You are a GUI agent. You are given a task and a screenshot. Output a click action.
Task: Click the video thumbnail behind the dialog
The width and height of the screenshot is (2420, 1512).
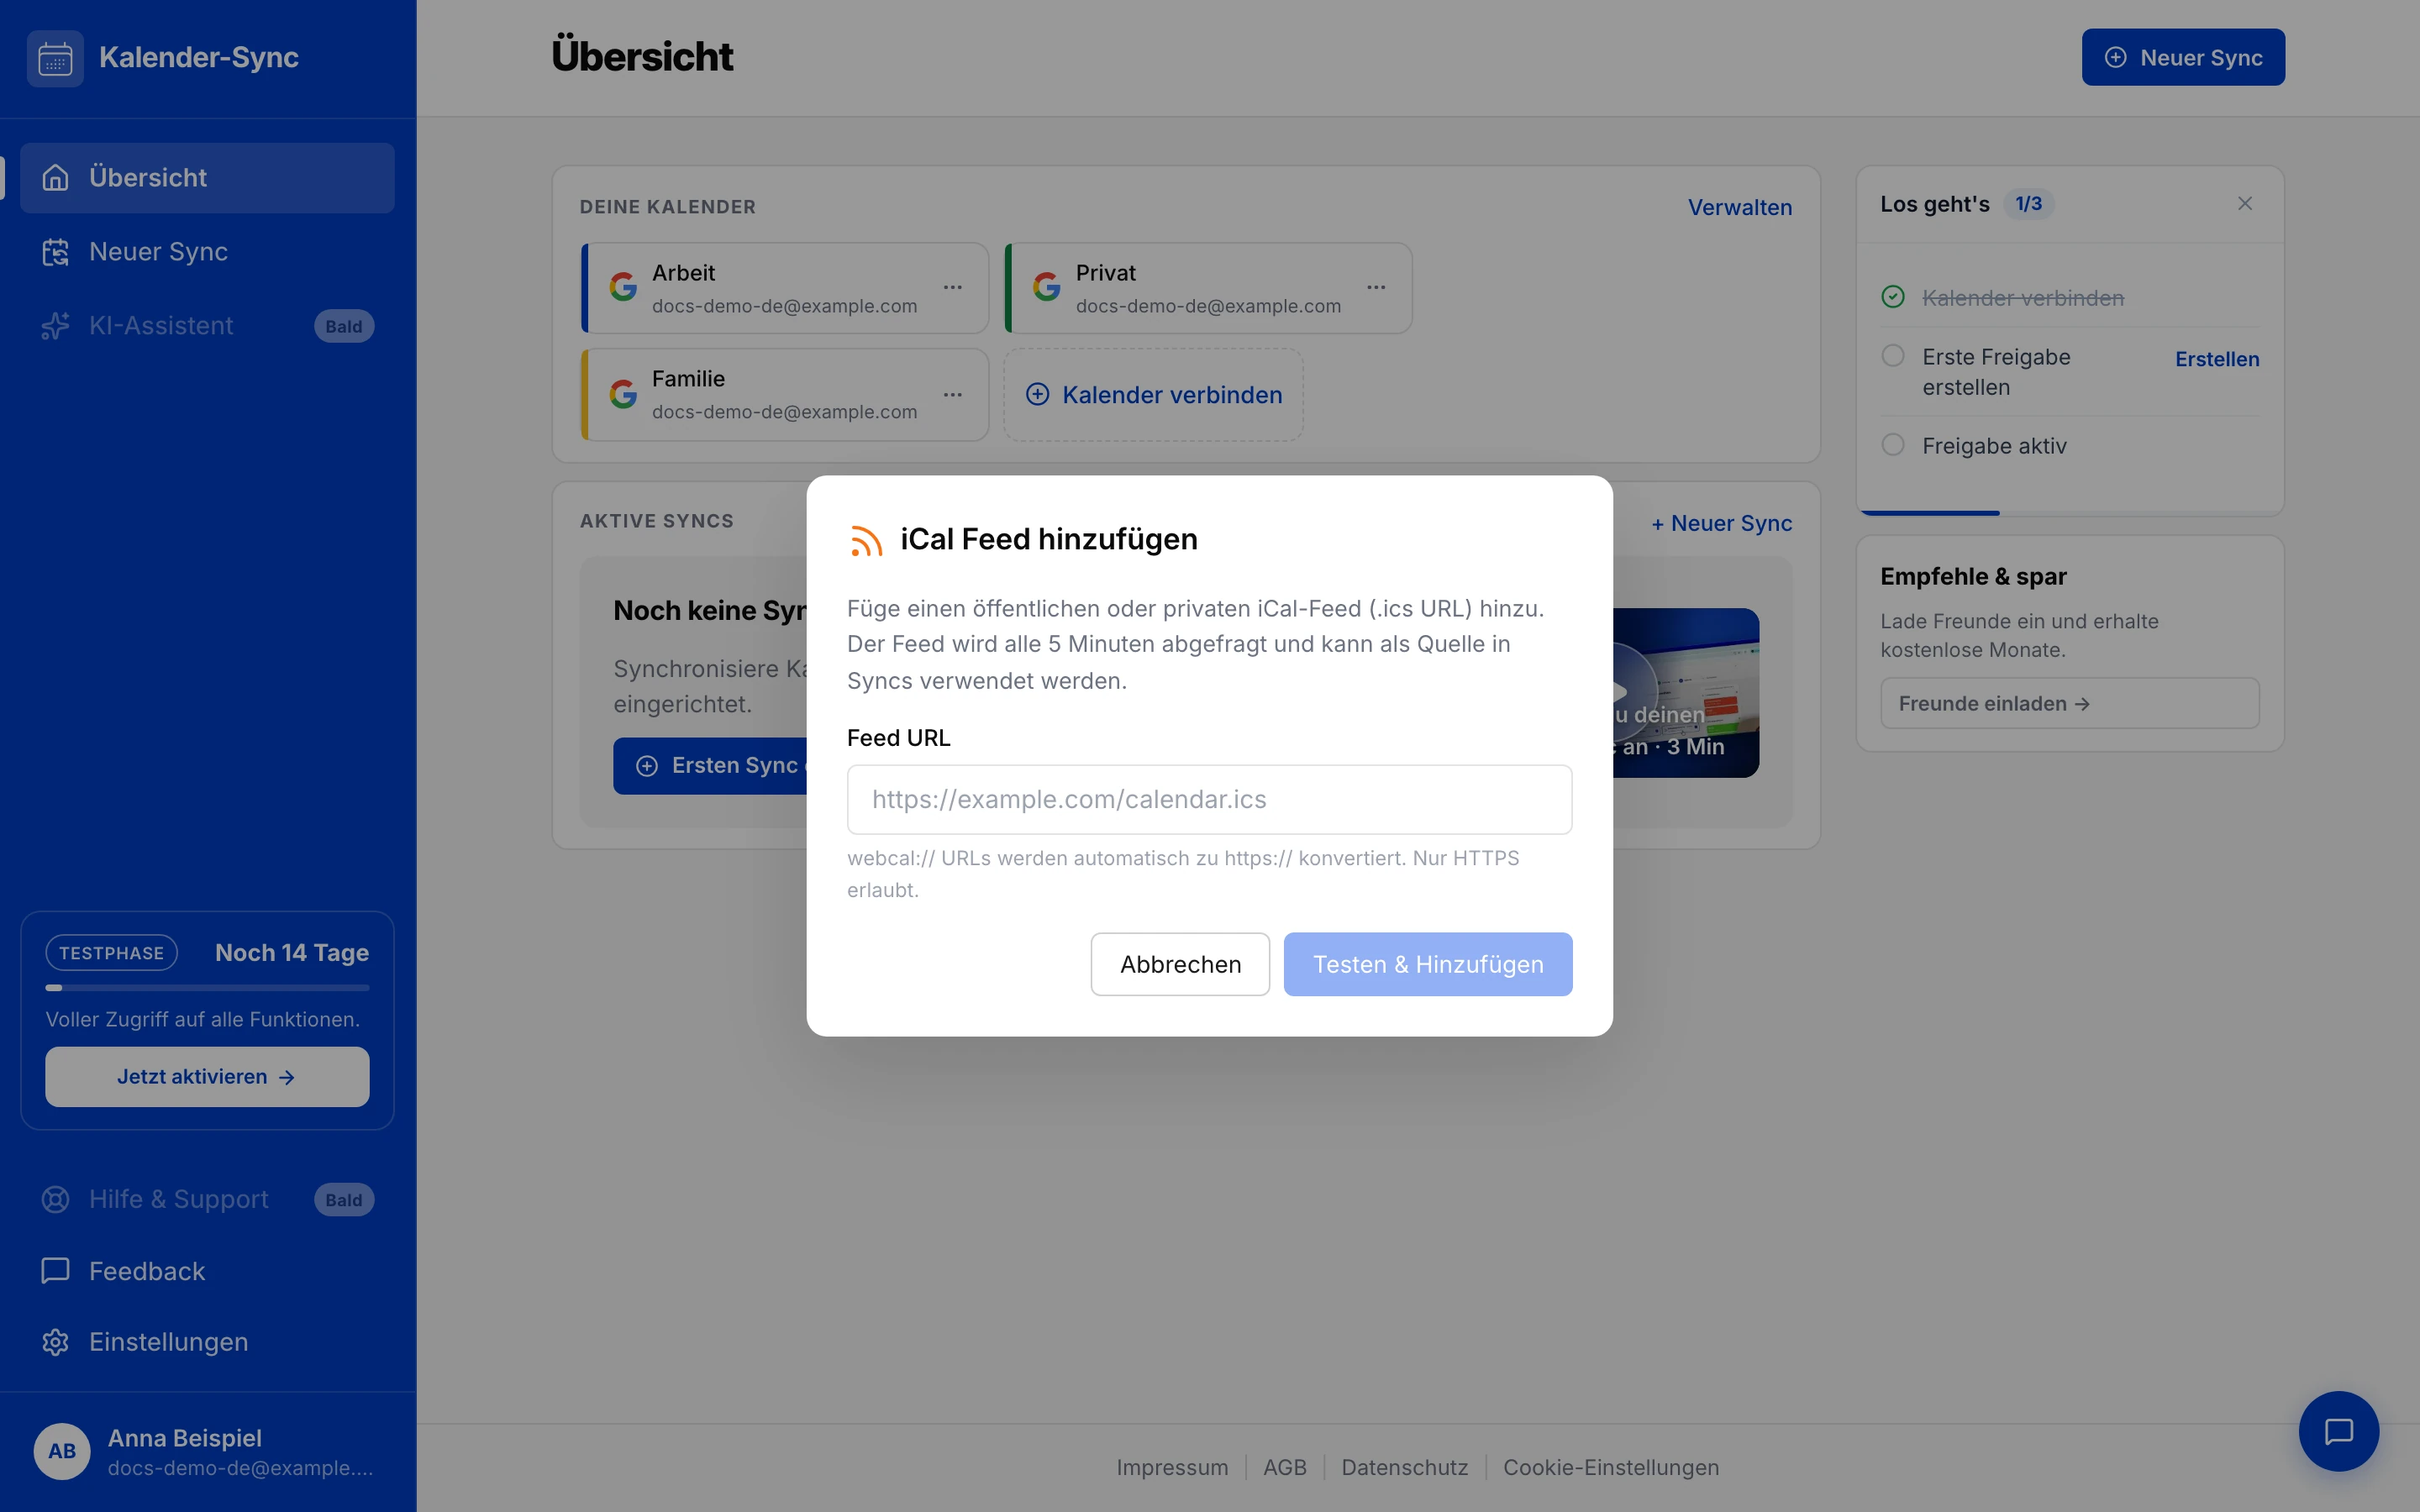pyautogui.click(x=1686, y=692)
